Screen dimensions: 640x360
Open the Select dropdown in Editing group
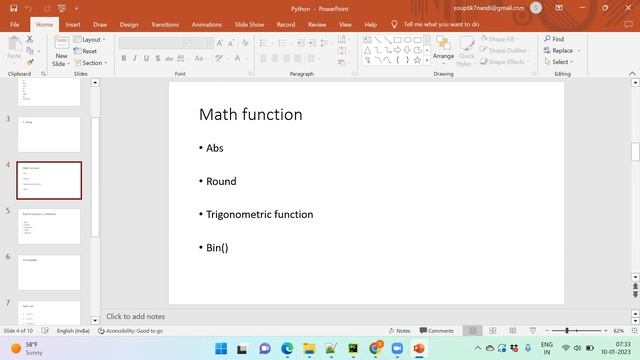point(559,62)
